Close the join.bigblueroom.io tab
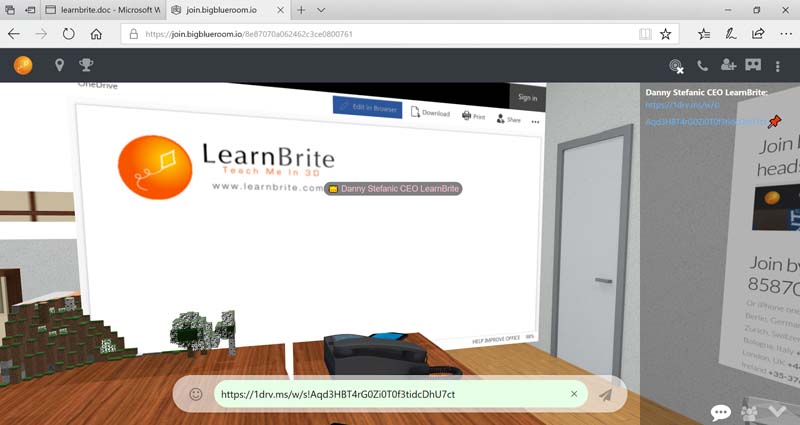Viewport: 800px width, 425px height. click(x=281, y=10)
